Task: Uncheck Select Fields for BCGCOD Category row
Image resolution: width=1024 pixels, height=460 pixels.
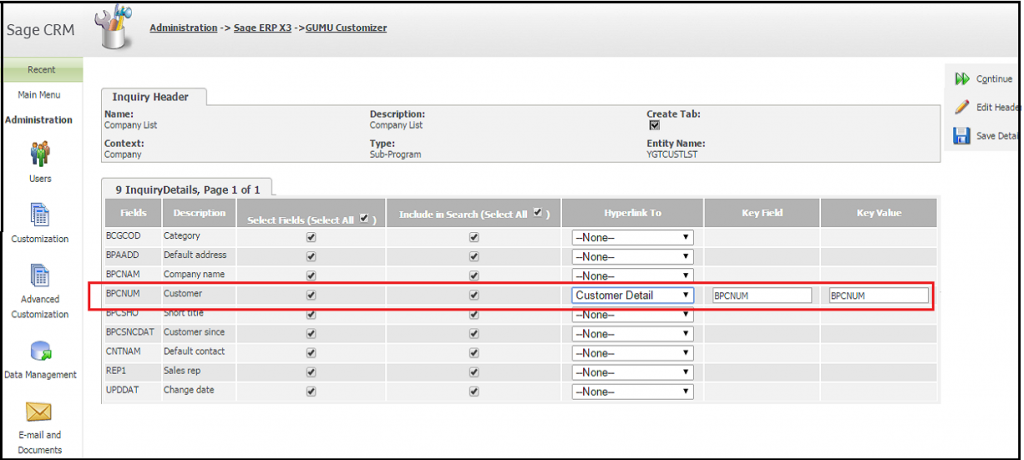Action: [311, 238]
